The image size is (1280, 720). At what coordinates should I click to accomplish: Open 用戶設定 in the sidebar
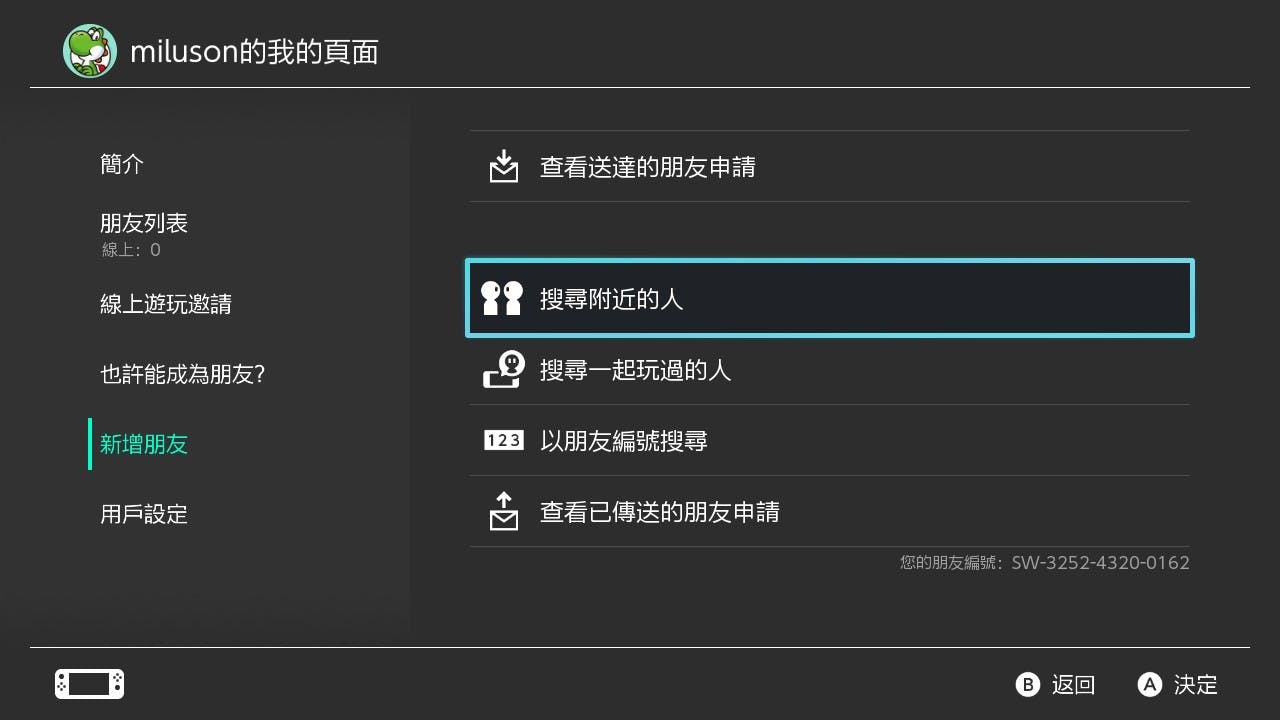(144, 514)
